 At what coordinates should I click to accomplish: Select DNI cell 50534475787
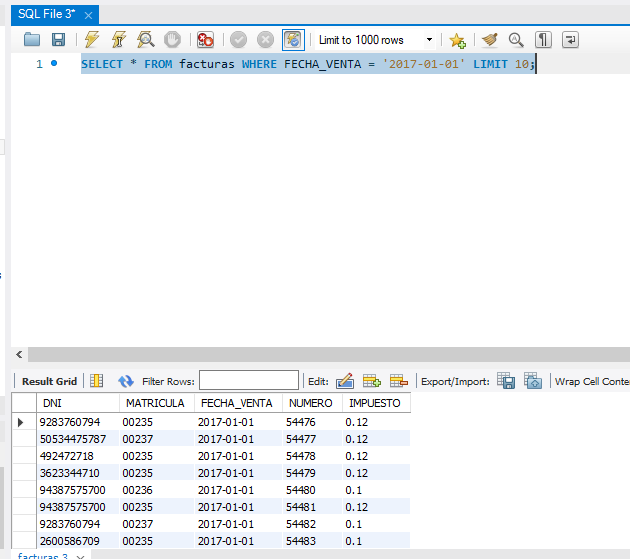[x=78, y=439]
